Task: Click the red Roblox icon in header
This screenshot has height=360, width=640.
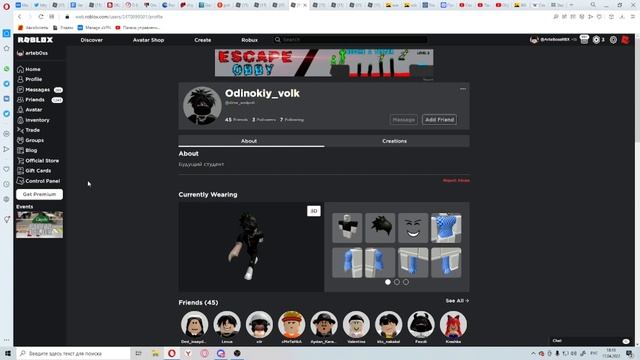Action: tap(625, 40)
